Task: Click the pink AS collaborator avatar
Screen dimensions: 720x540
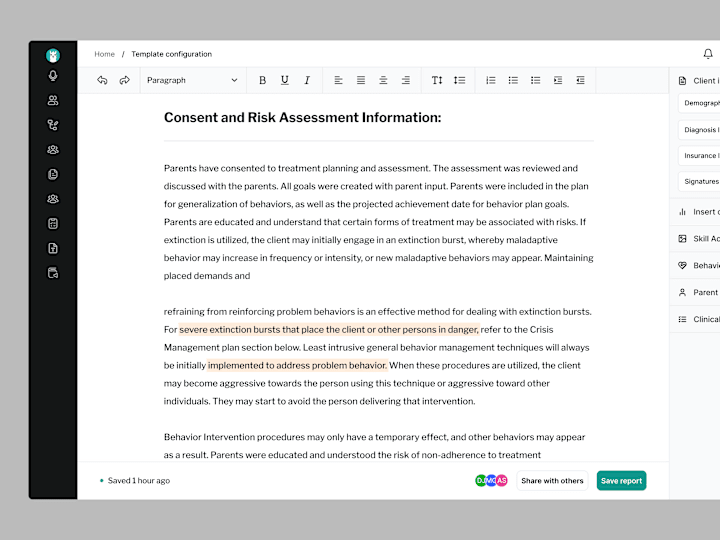Action: tap(502, 481)
